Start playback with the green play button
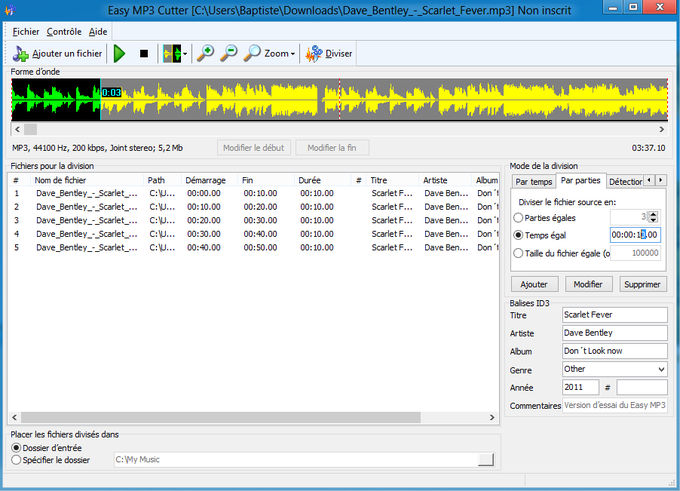Screen dimensions: 680x491 point(119,53)
